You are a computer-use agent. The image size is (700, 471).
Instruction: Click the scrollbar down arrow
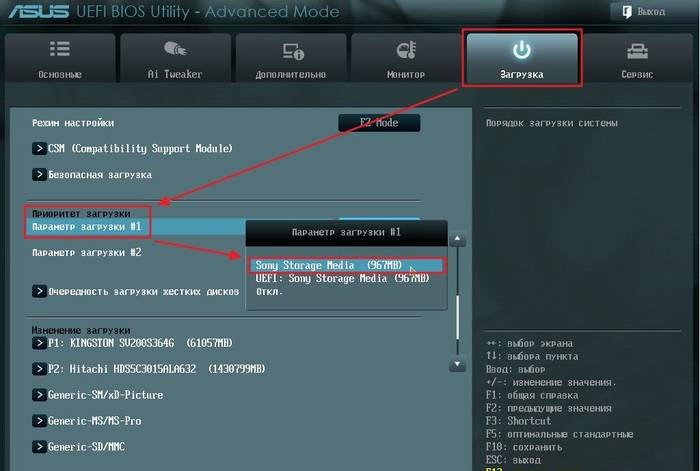tap(457, 364)
